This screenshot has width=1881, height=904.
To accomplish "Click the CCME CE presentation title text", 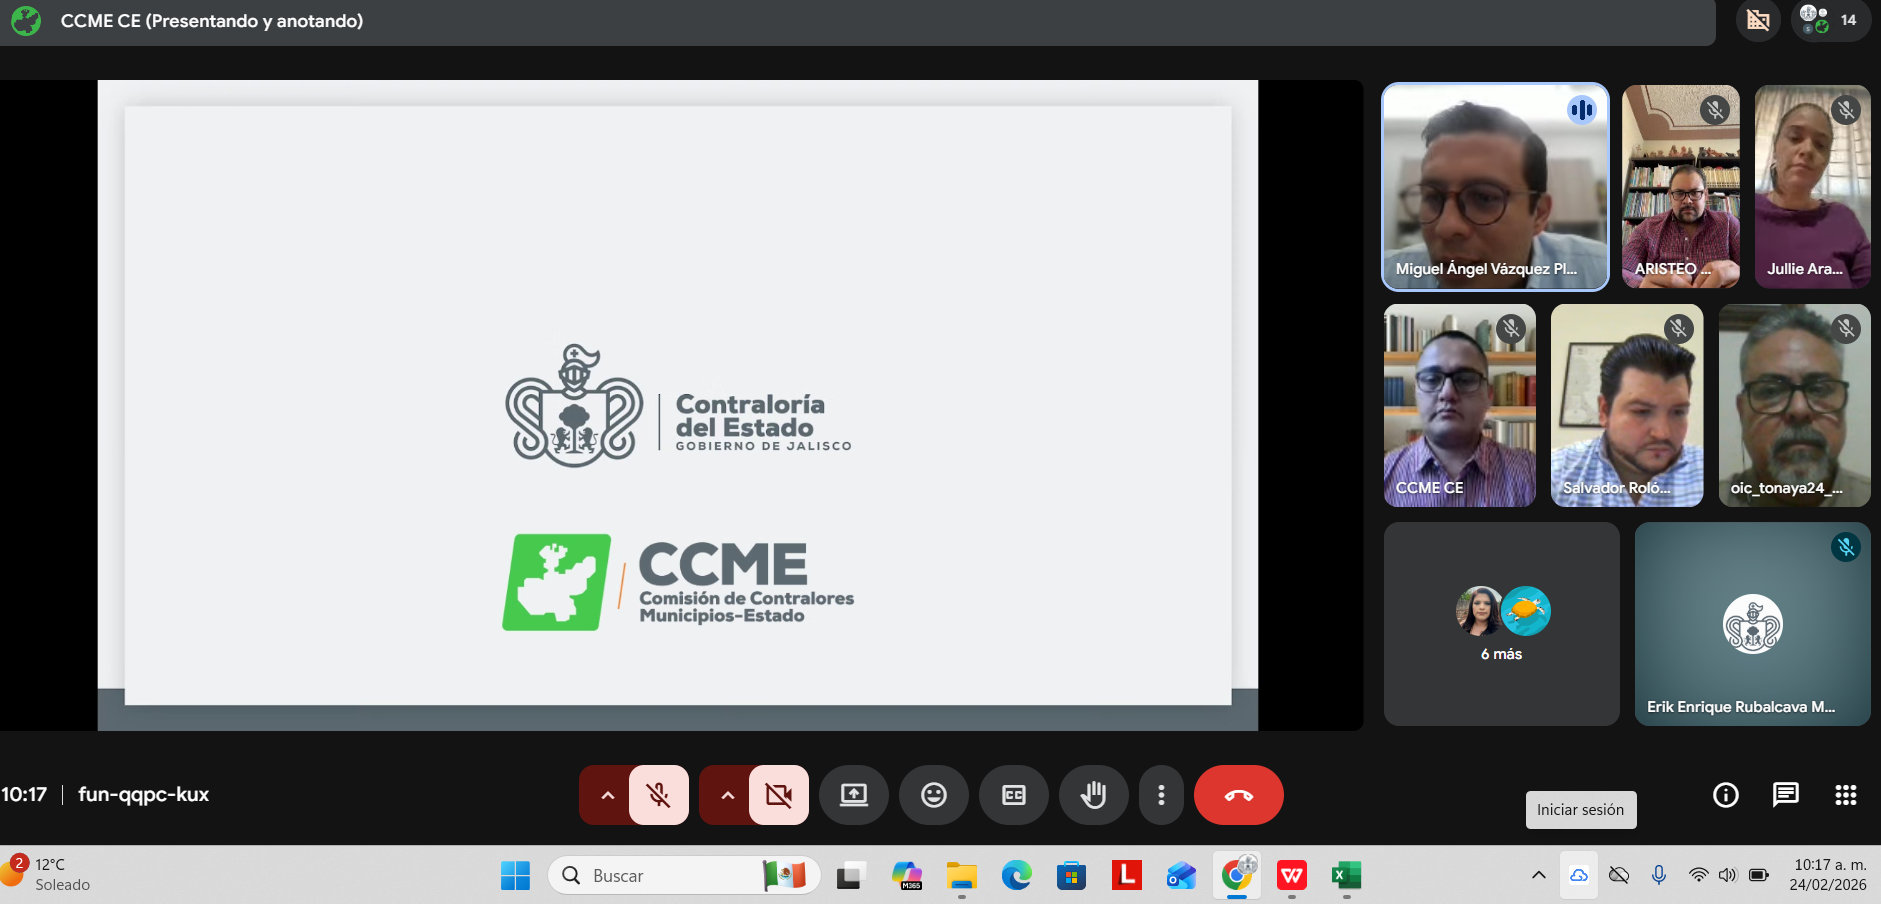I will [212, 21].
